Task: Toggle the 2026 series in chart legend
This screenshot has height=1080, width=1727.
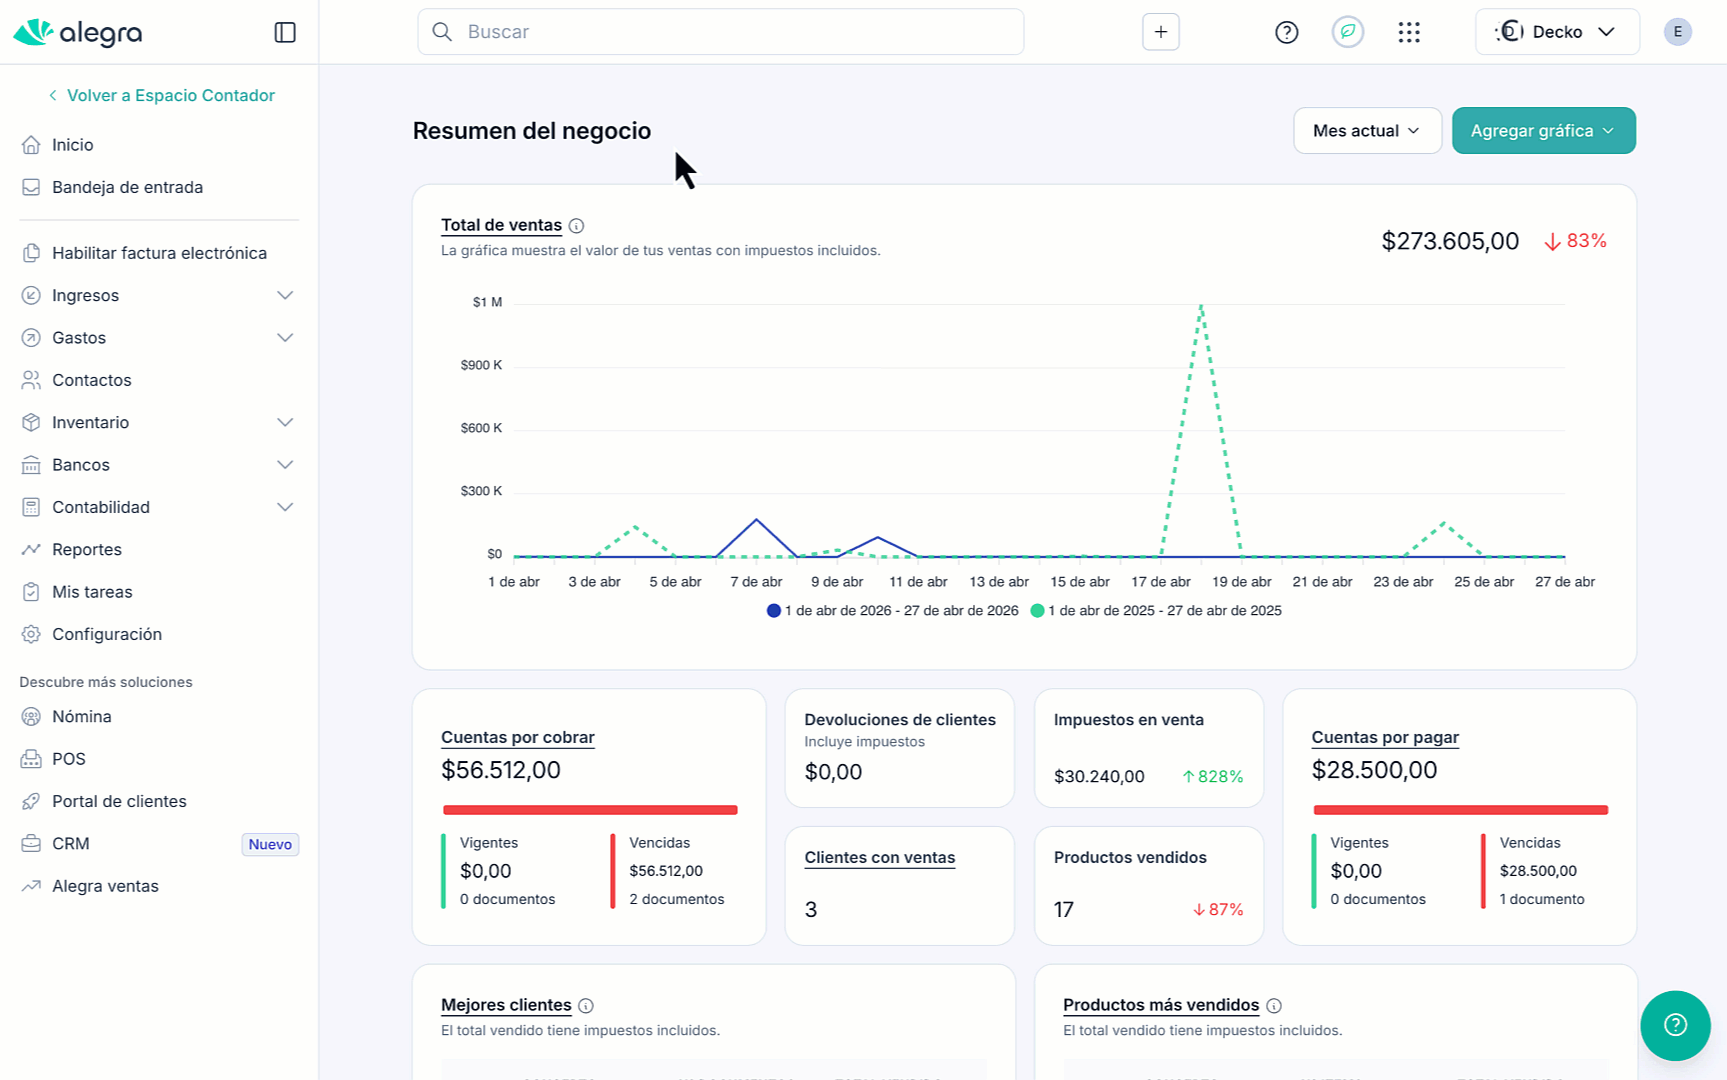Action: coord(892,611)
